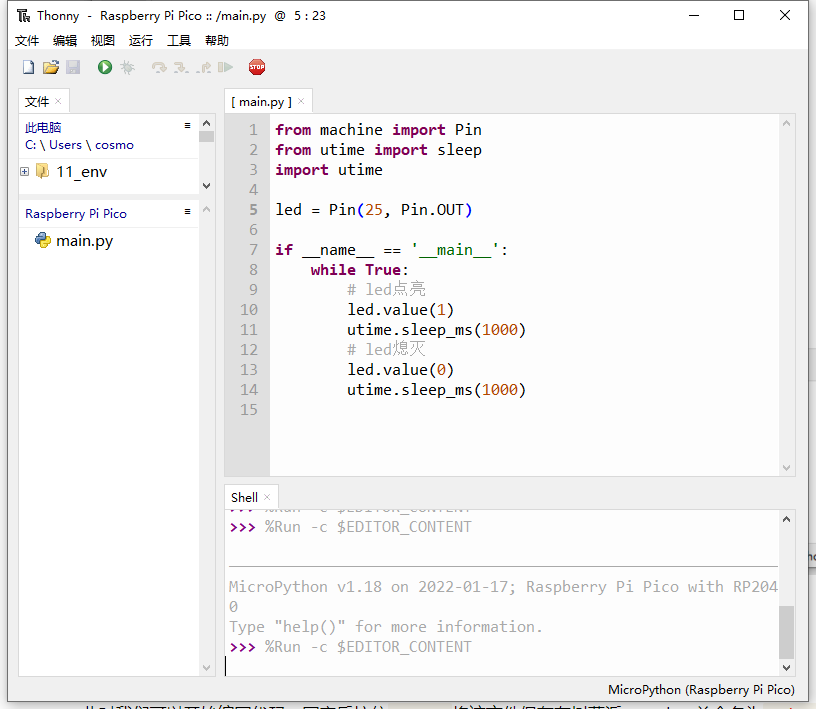Select the Shell tab
The height and width of the screenshot is (709, 816).
(244, 497)
